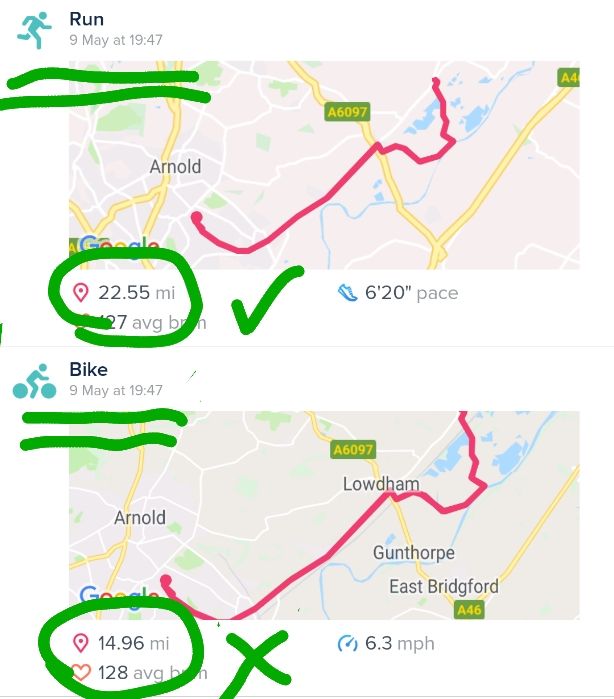
Task: Open the Bike route map thumbnail
Action: [324, 515]
